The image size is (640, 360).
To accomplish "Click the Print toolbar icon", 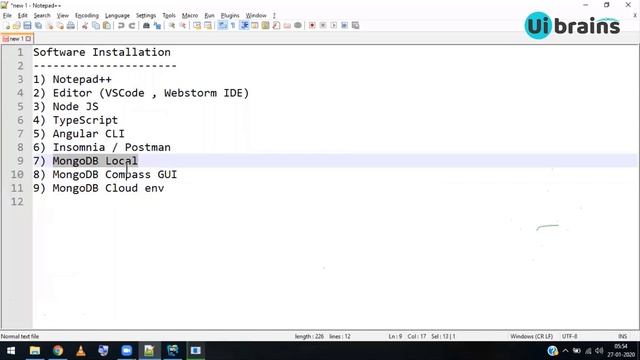I will click(71, 25).
